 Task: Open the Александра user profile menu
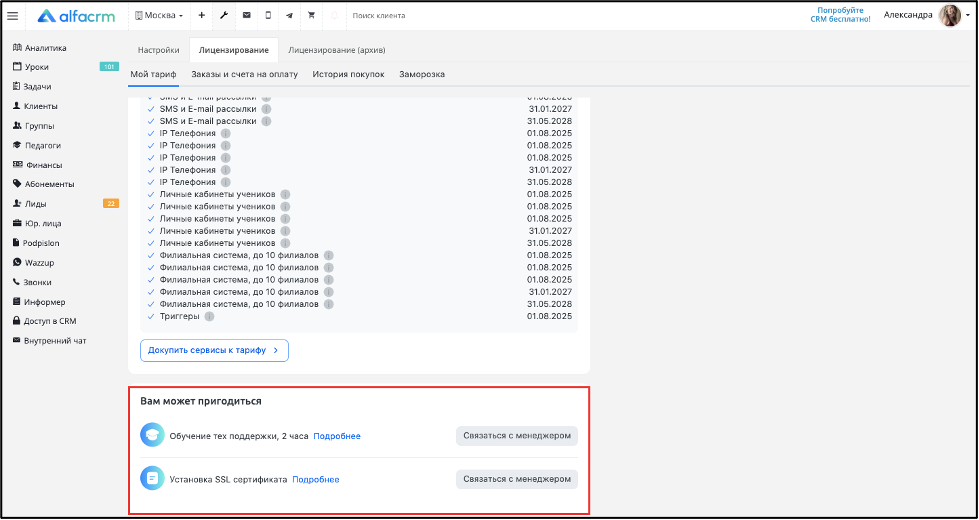(x=920, y=15)
